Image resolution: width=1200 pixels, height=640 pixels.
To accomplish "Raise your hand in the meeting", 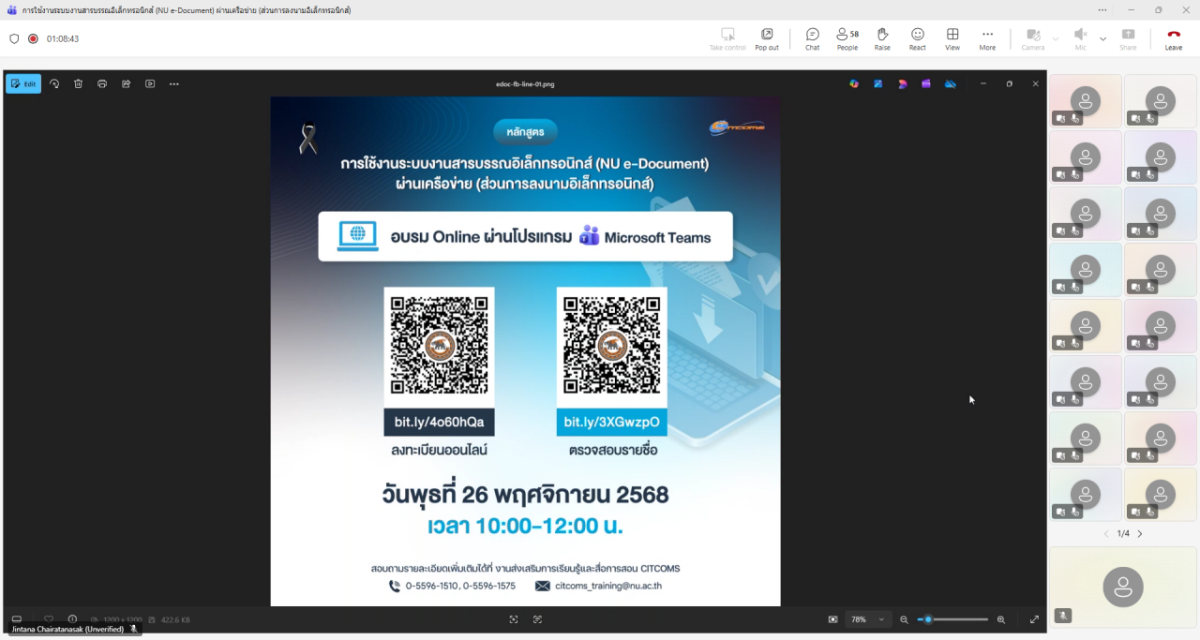I will coord(882,38).
